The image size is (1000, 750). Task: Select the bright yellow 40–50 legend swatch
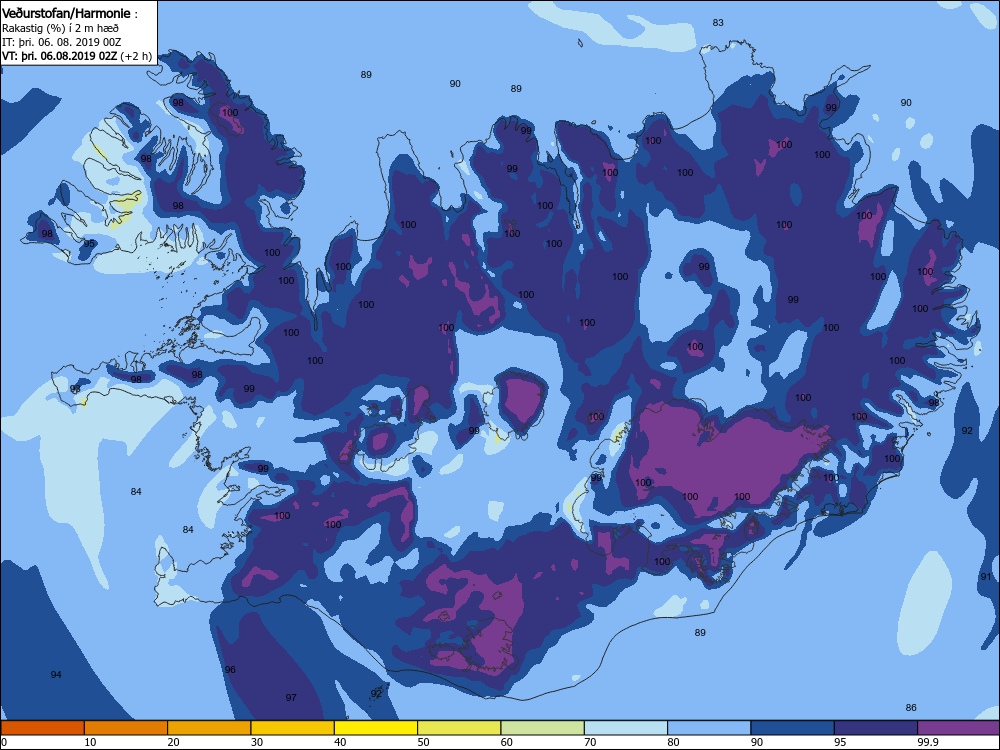376,728
